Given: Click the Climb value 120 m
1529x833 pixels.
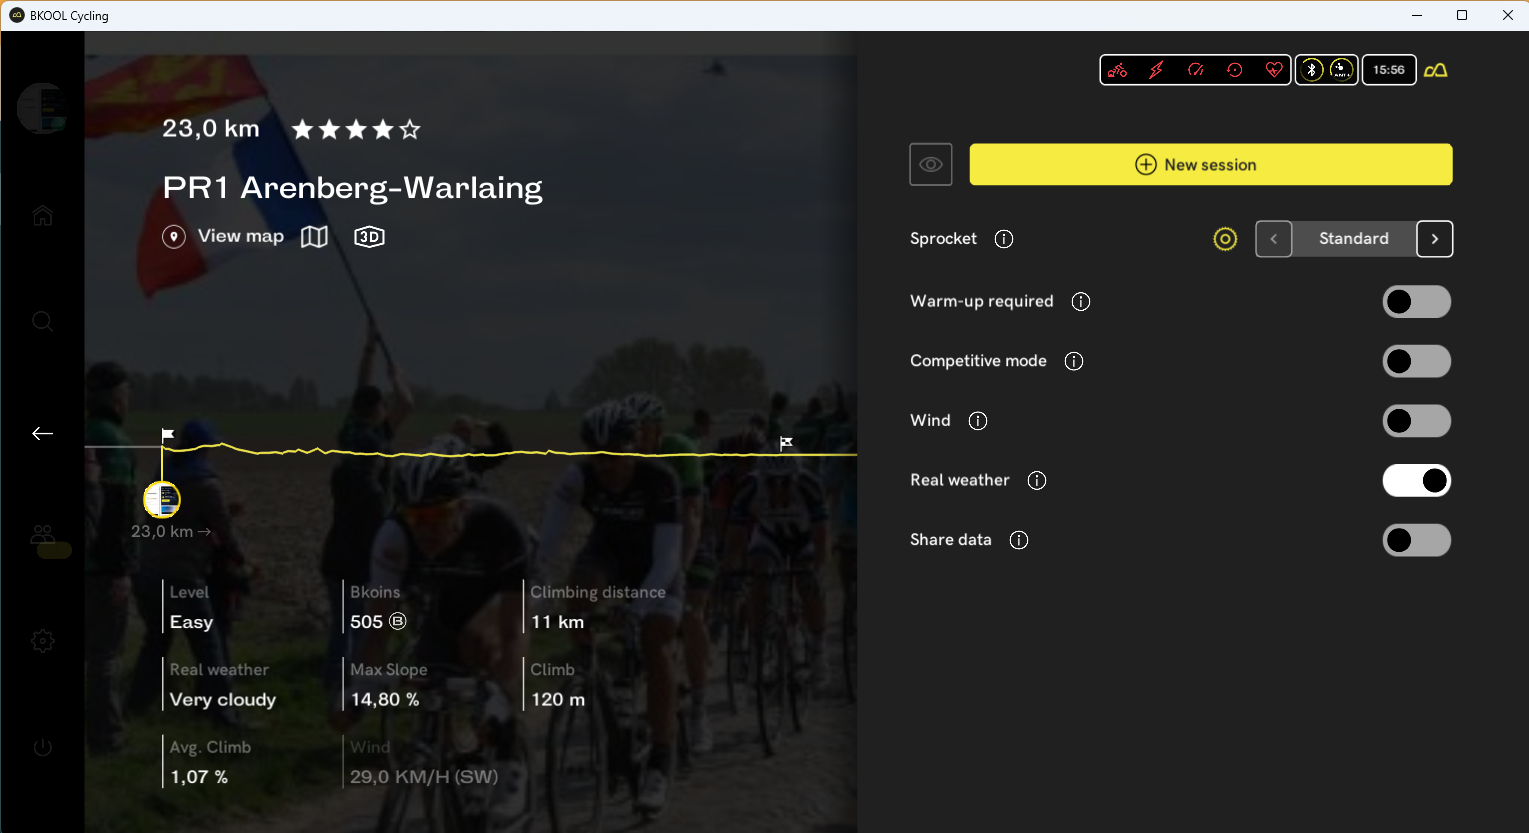Looking at the screenshot, I should [558, 700].
